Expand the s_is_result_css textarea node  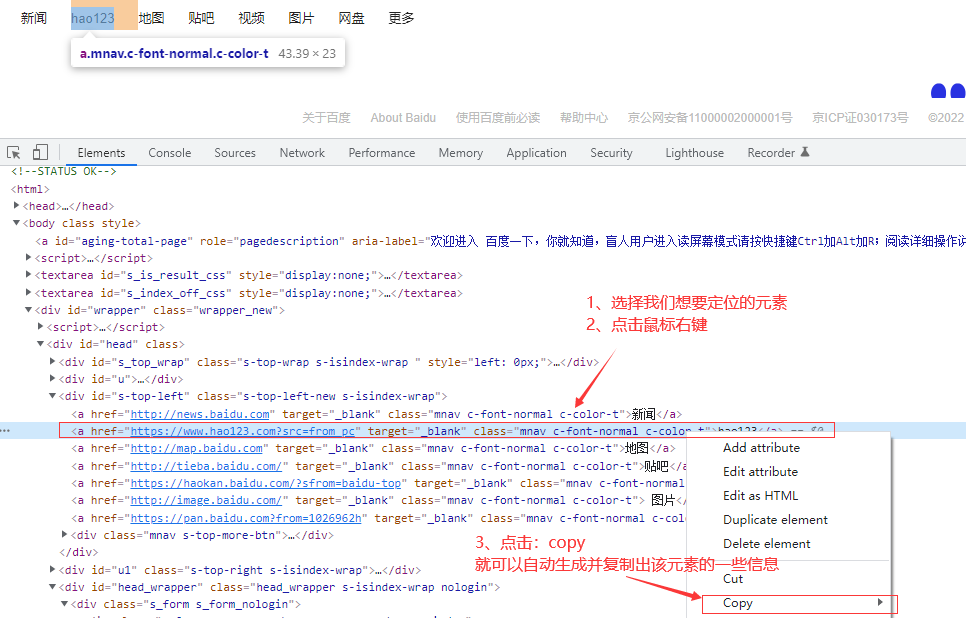click(28, 275)
